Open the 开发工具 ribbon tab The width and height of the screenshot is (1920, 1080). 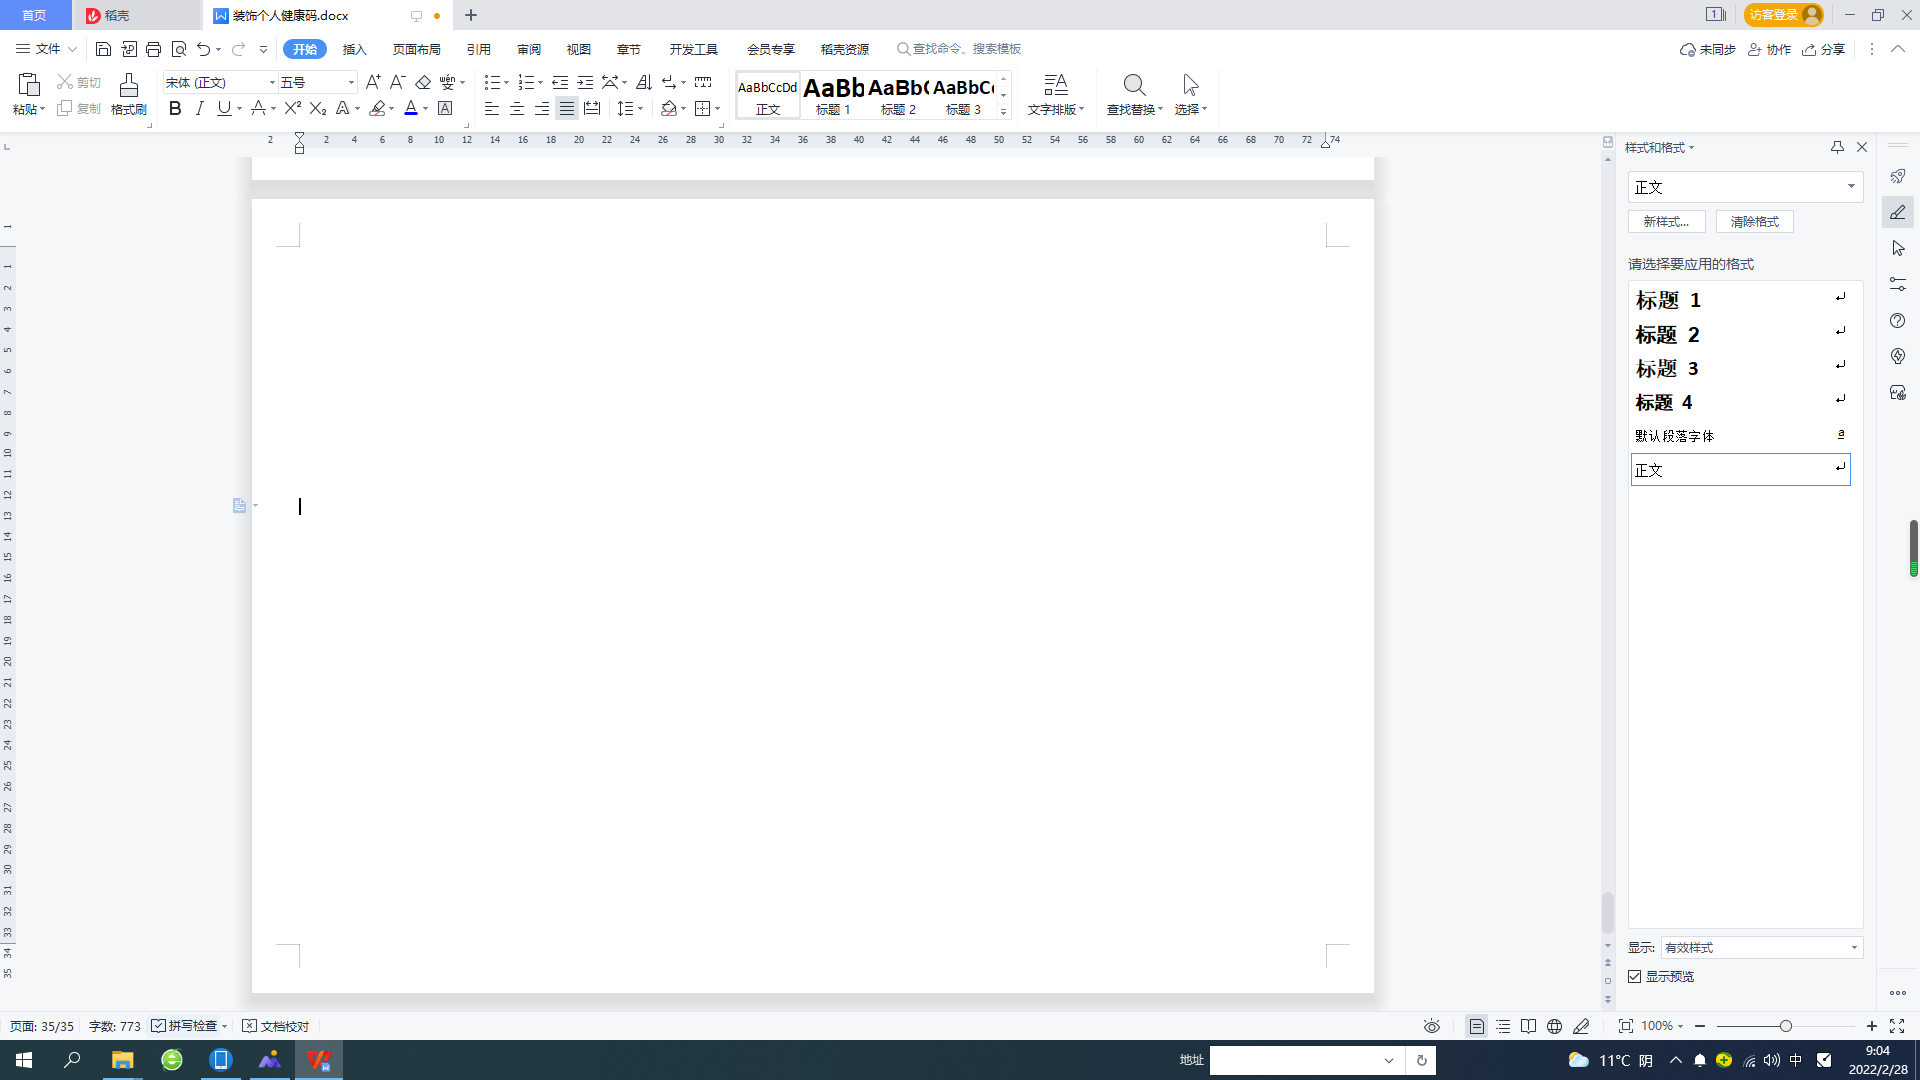click(x=694, y=49)
